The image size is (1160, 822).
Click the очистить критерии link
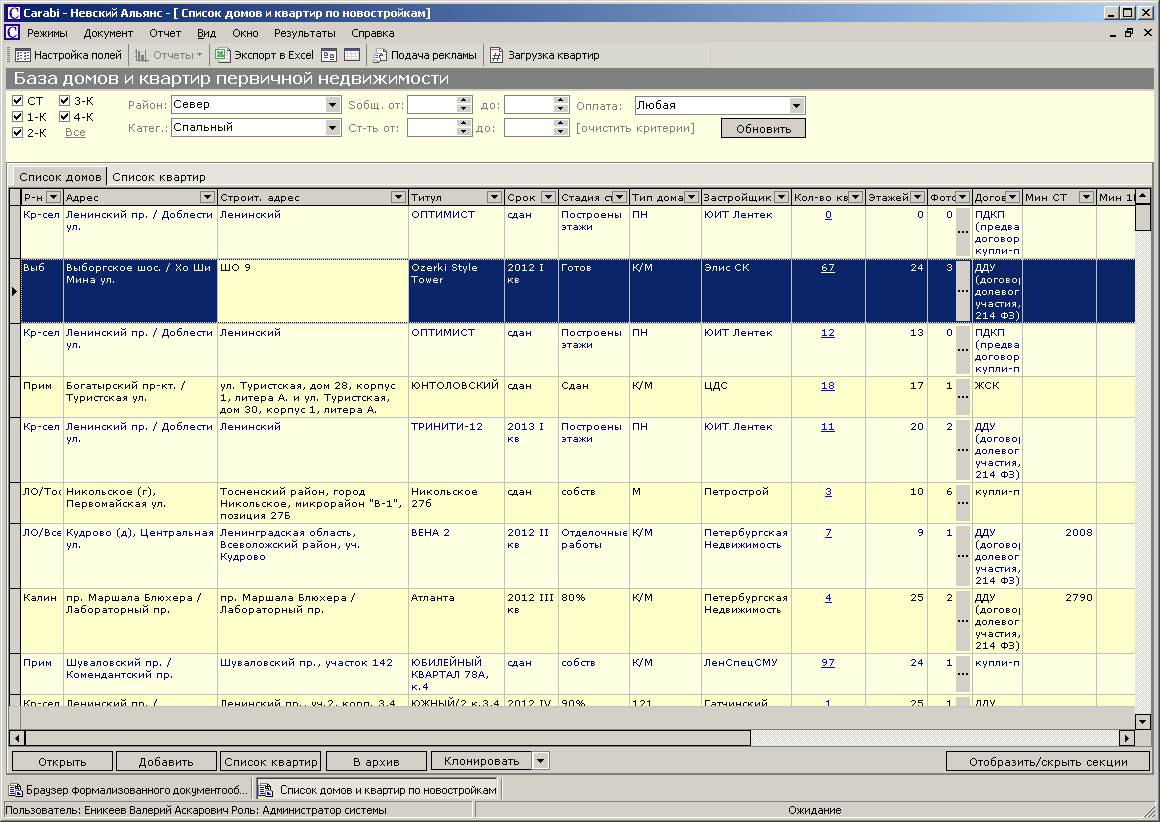click(634, 128)
